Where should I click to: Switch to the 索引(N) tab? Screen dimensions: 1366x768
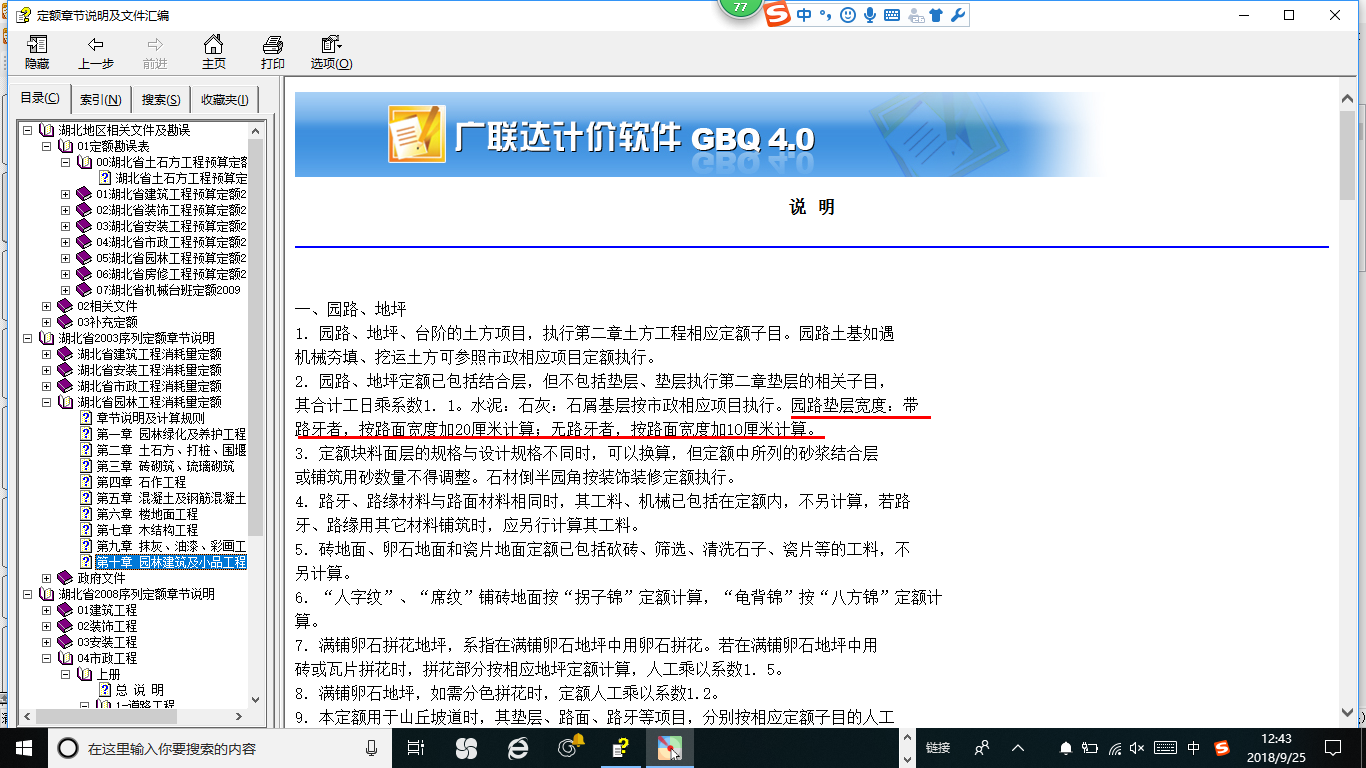(101, 100)
